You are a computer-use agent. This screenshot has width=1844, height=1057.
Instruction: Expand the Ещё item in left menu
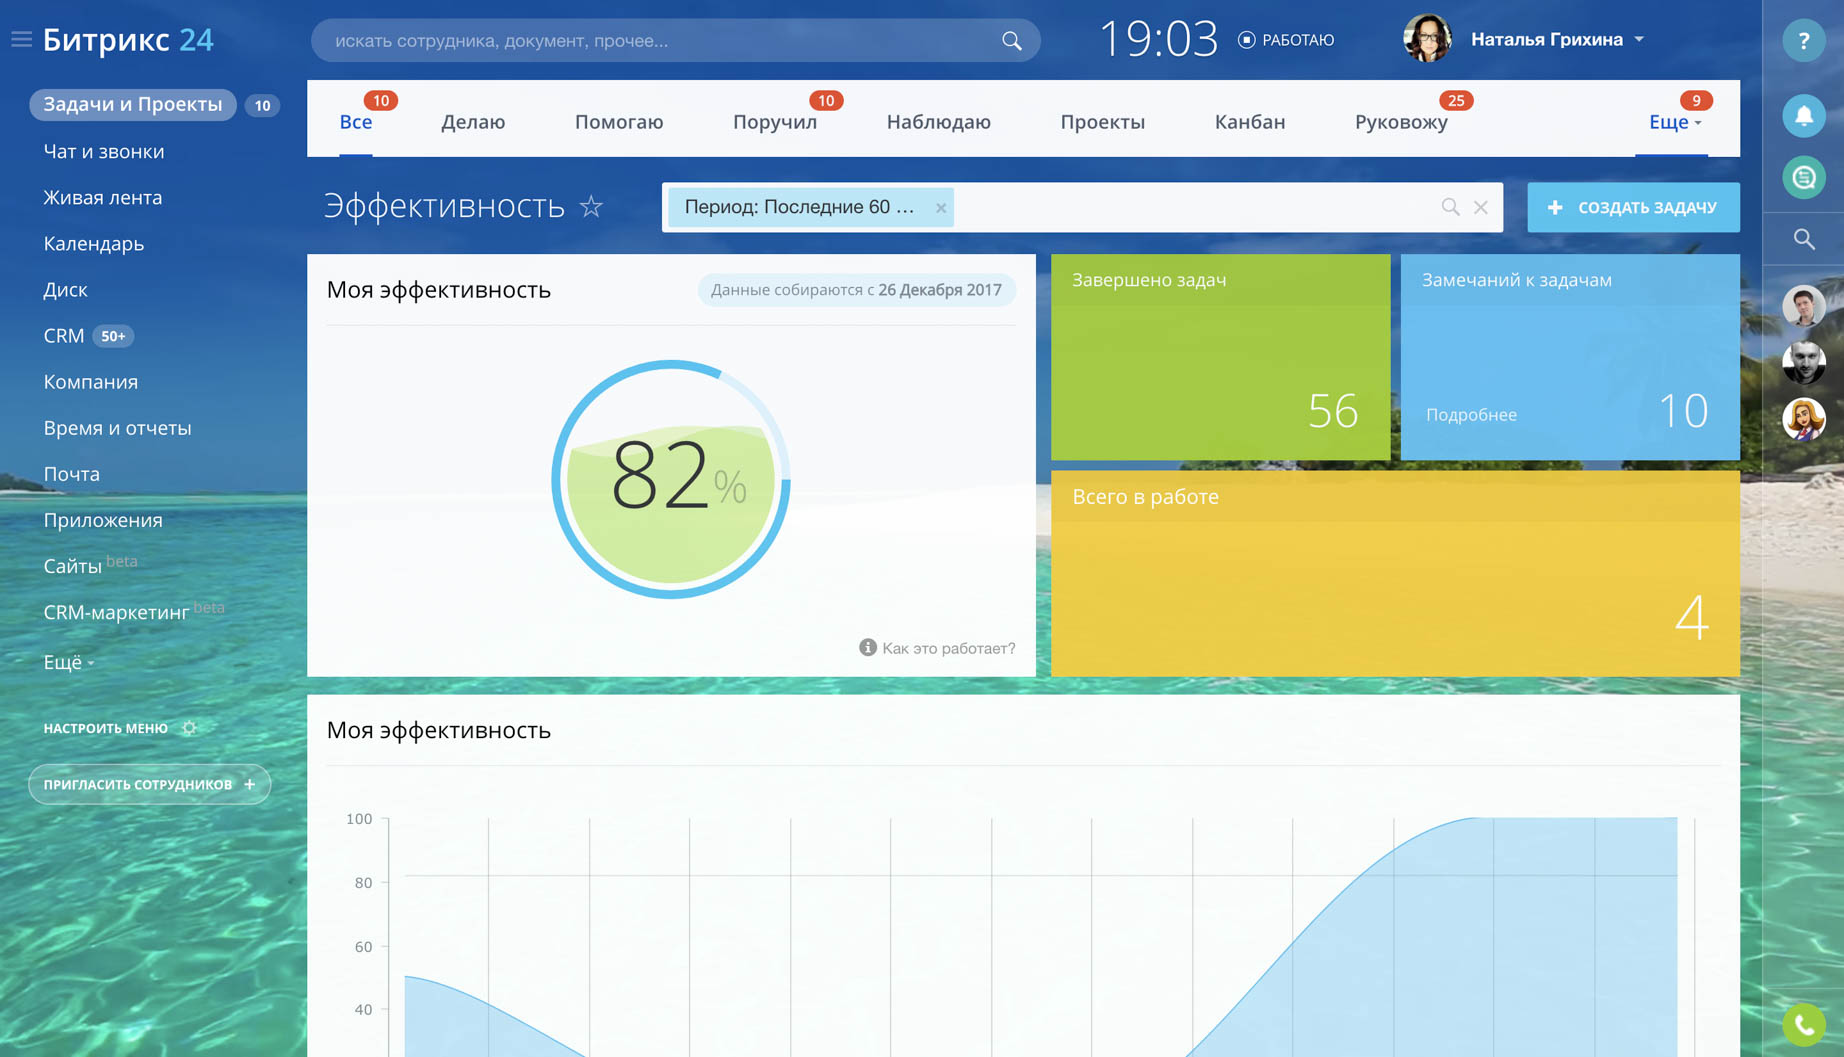tap(68, 662)
